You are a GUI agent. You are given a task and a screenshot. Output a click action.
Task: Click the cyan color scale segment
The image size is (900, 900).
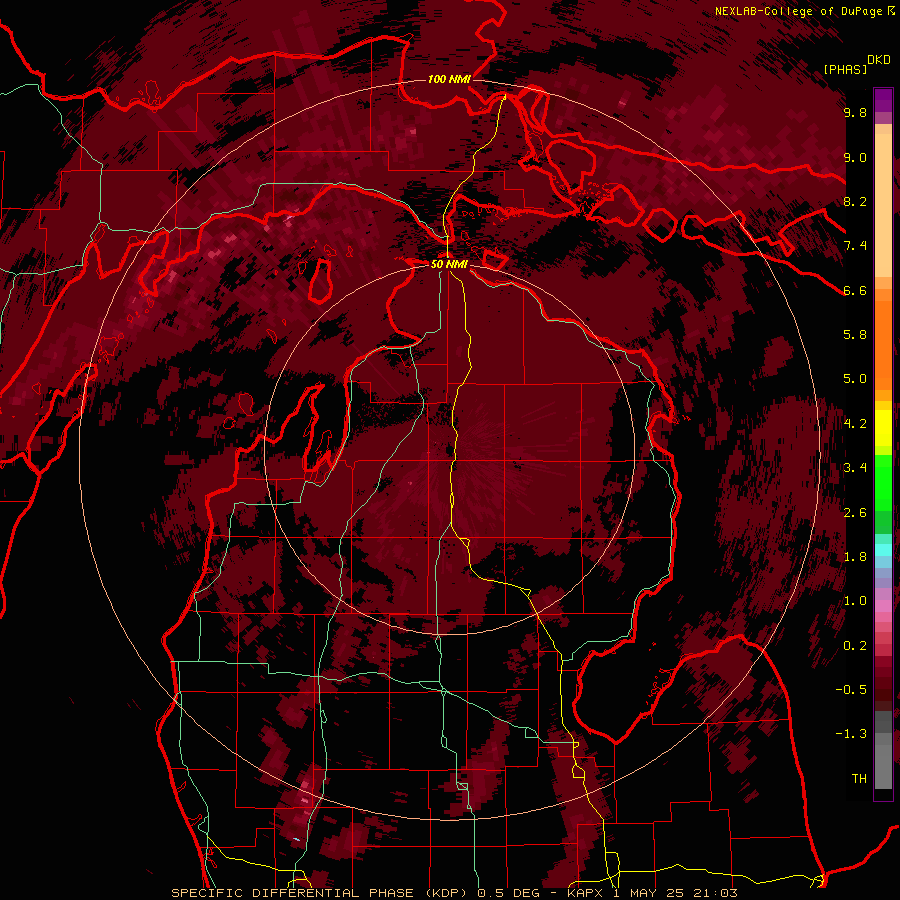[x=883, y=550]
